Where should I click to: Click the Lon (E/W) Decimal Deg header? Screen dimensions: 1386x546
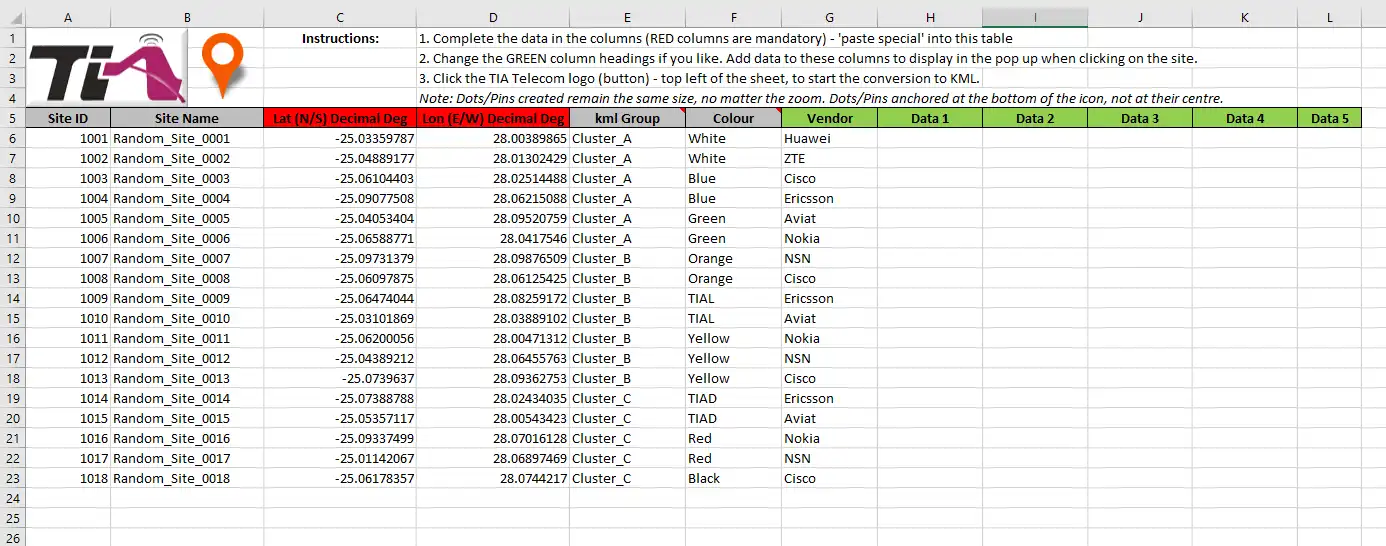(493, 118)
